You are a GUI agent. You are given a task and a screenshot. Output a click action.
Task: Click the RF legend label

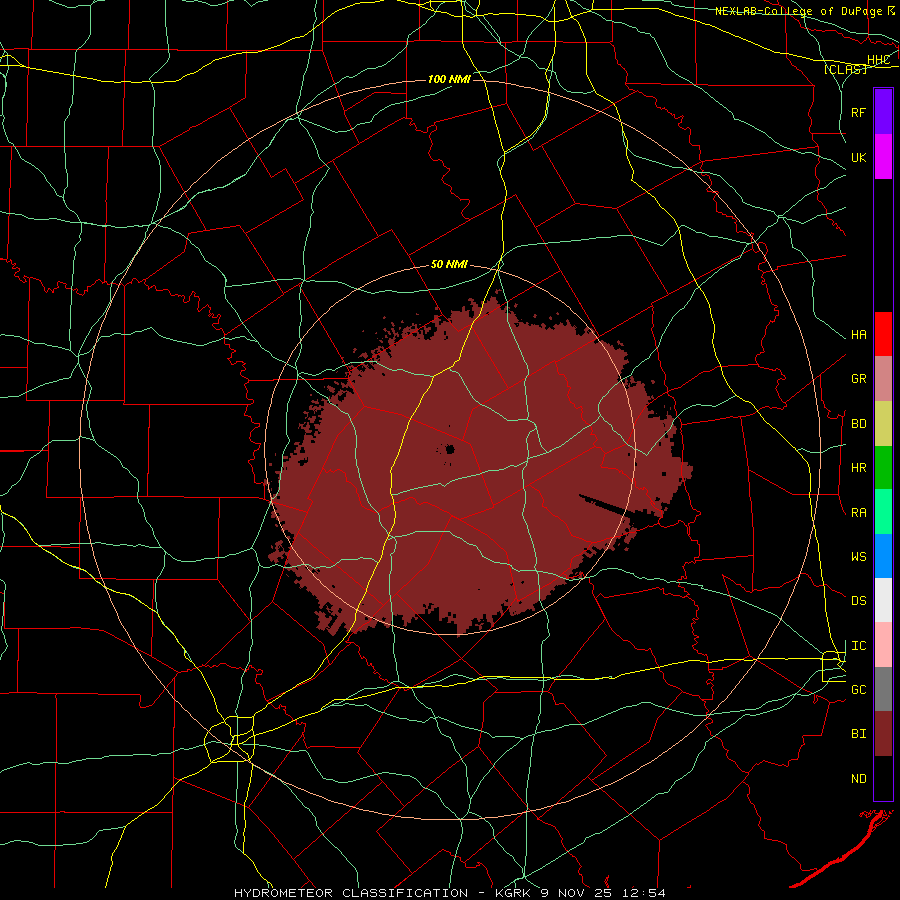858,112
